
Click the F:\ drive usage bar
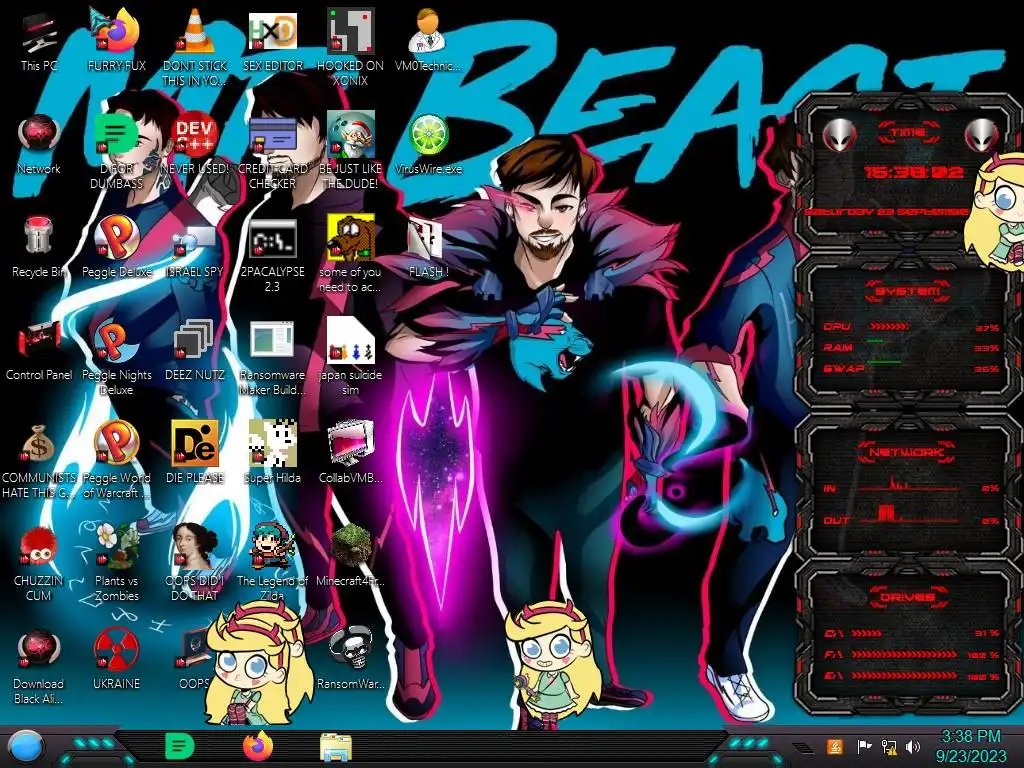[x=904, y=654]
